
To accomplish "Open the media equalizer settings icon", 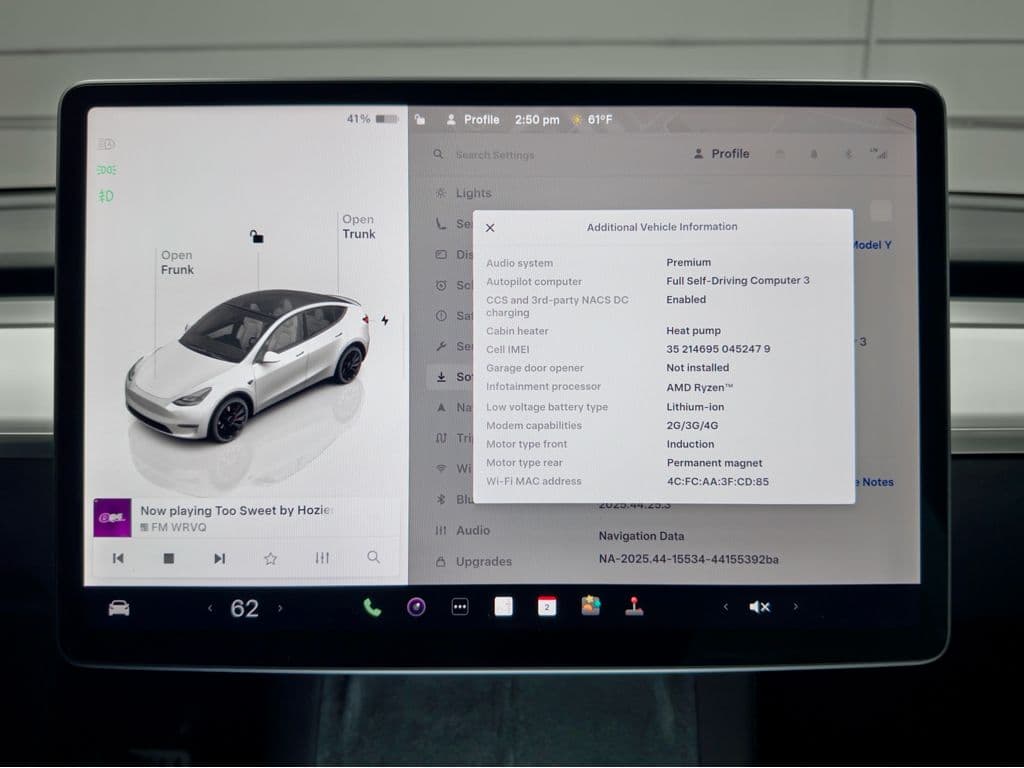I will tap(322, 558).
